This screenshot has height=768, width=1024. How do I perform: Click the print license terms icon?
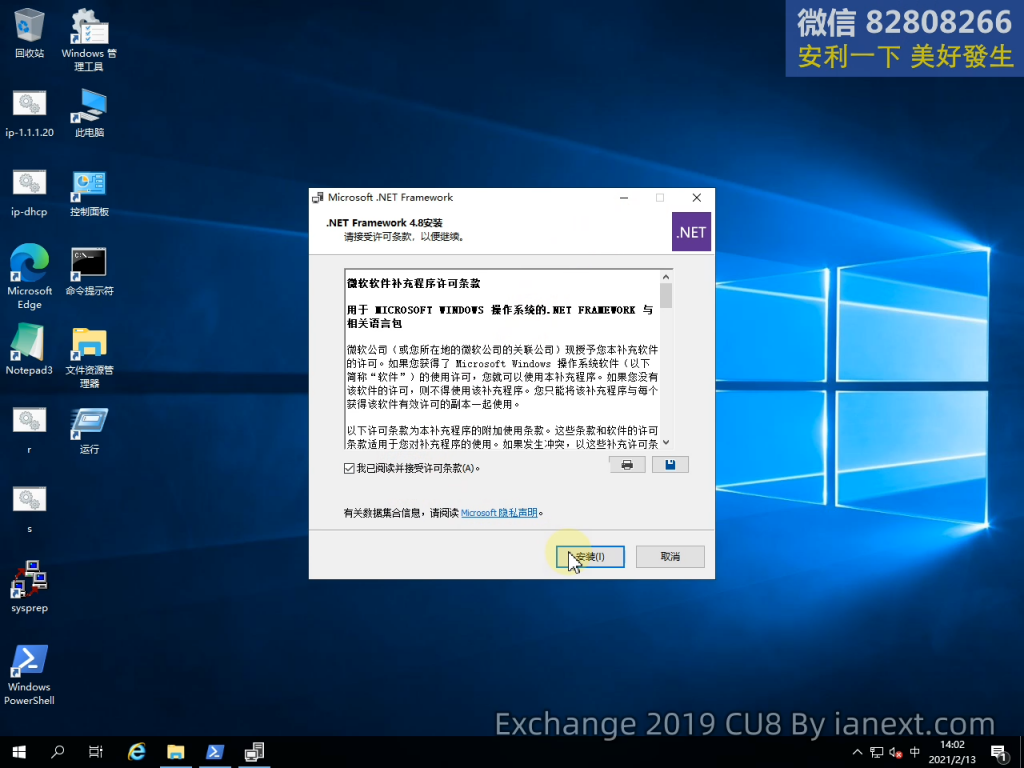(627, 465)
